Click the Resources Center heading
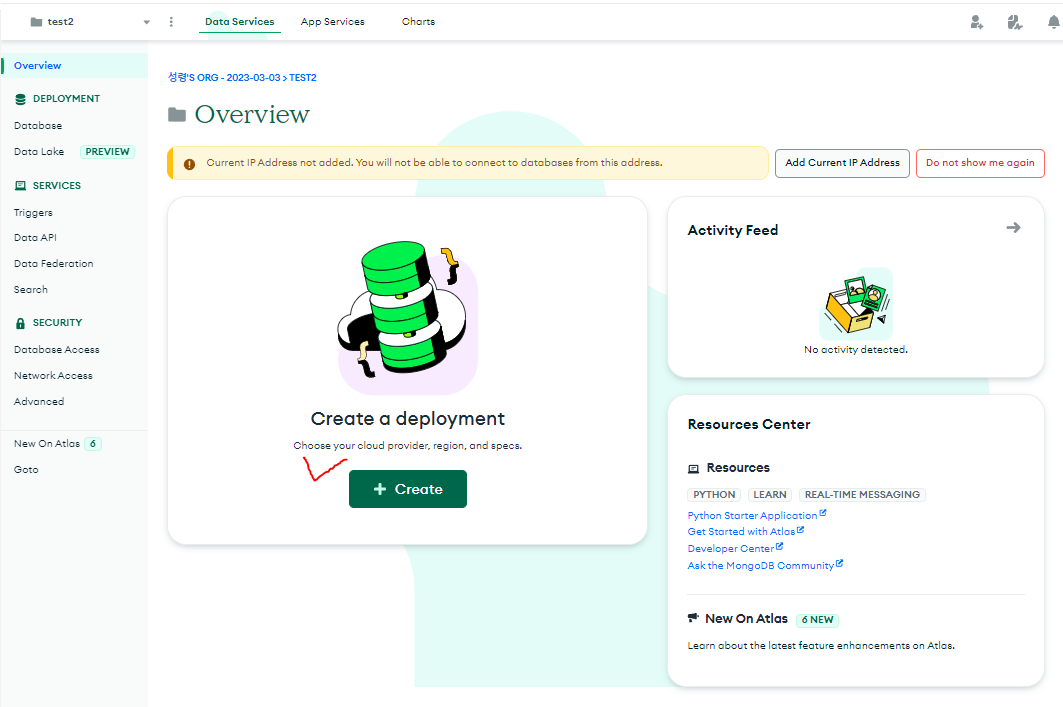 [x=748, y=424]
